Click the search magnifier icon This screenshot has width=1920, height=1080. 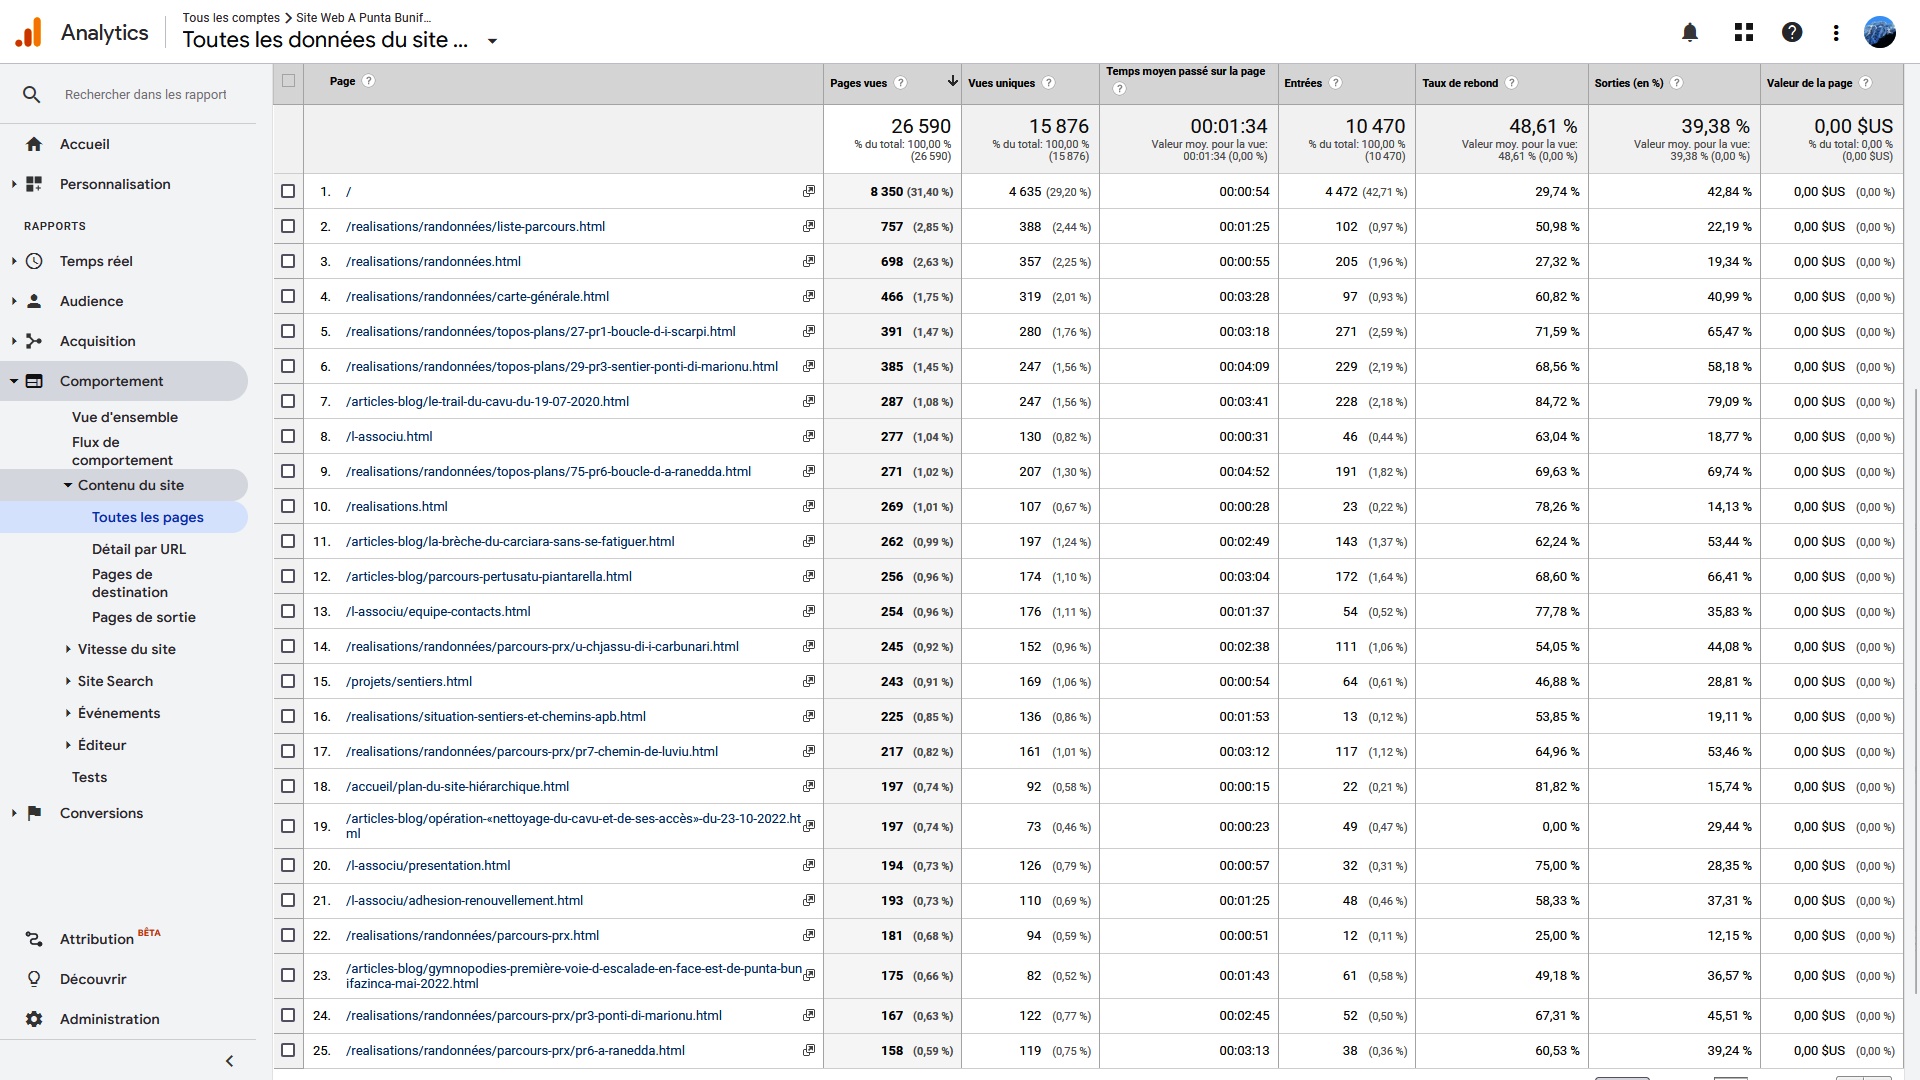tap(32, 94)
